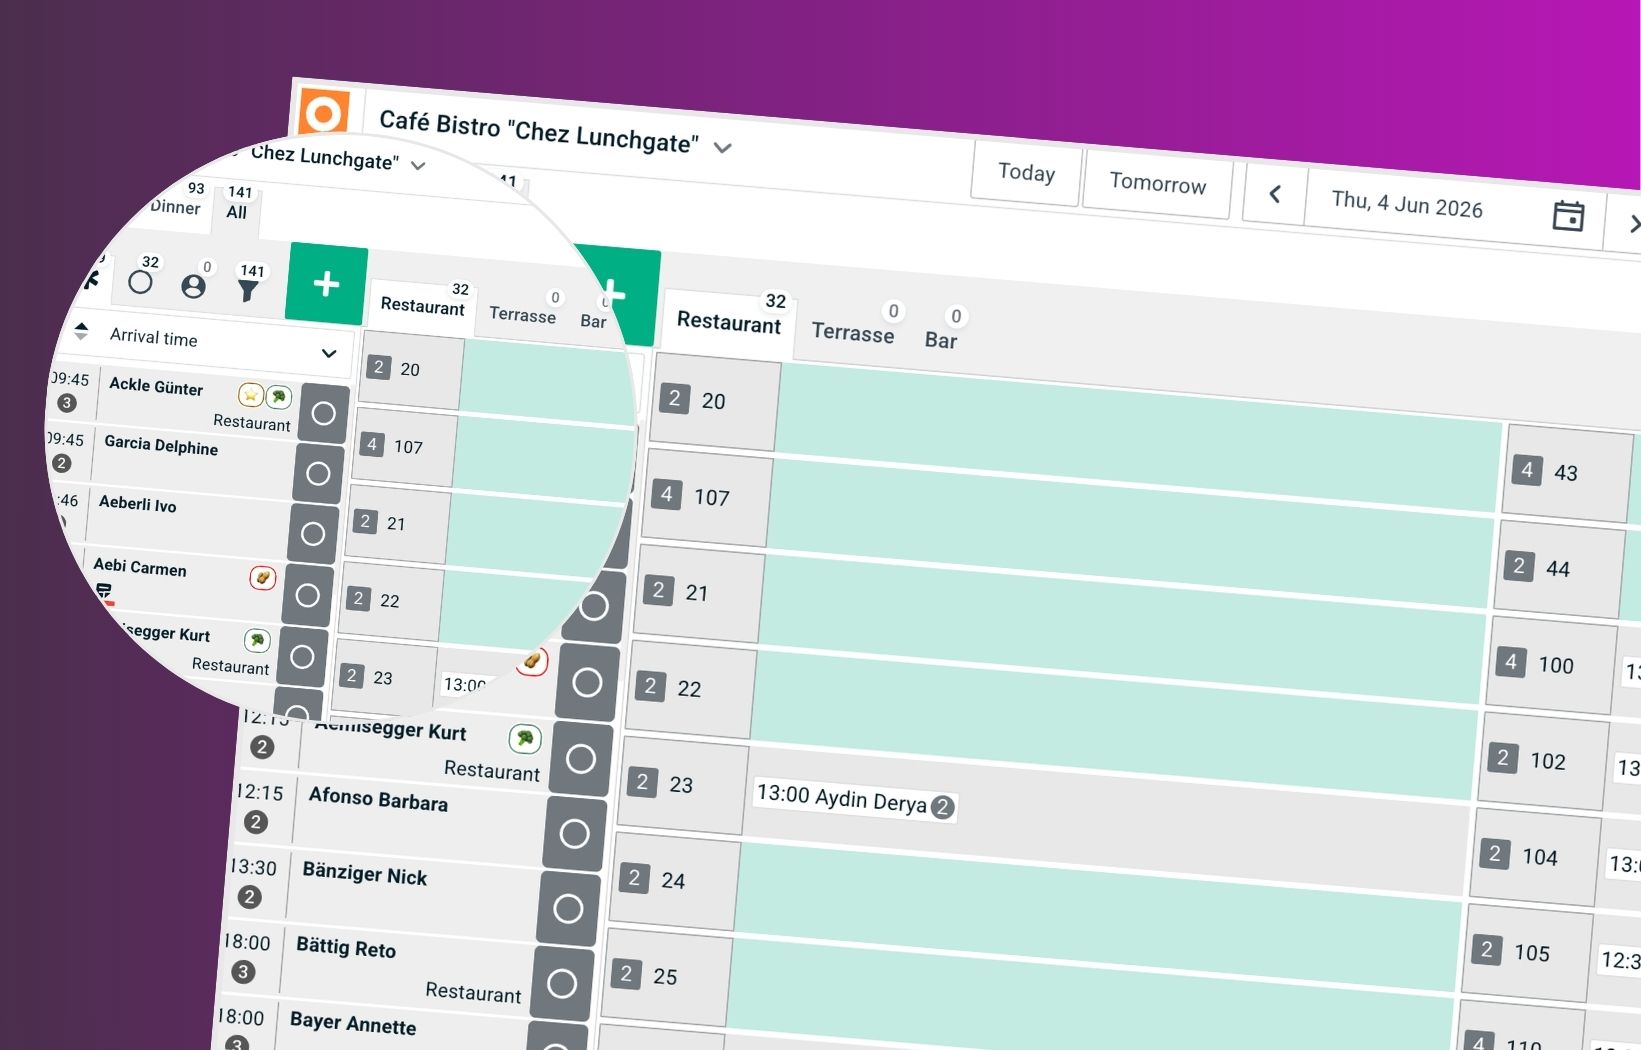Toggle status circle for Aebi Carmen
The image size is (1641, 1050).
point(307,596)
